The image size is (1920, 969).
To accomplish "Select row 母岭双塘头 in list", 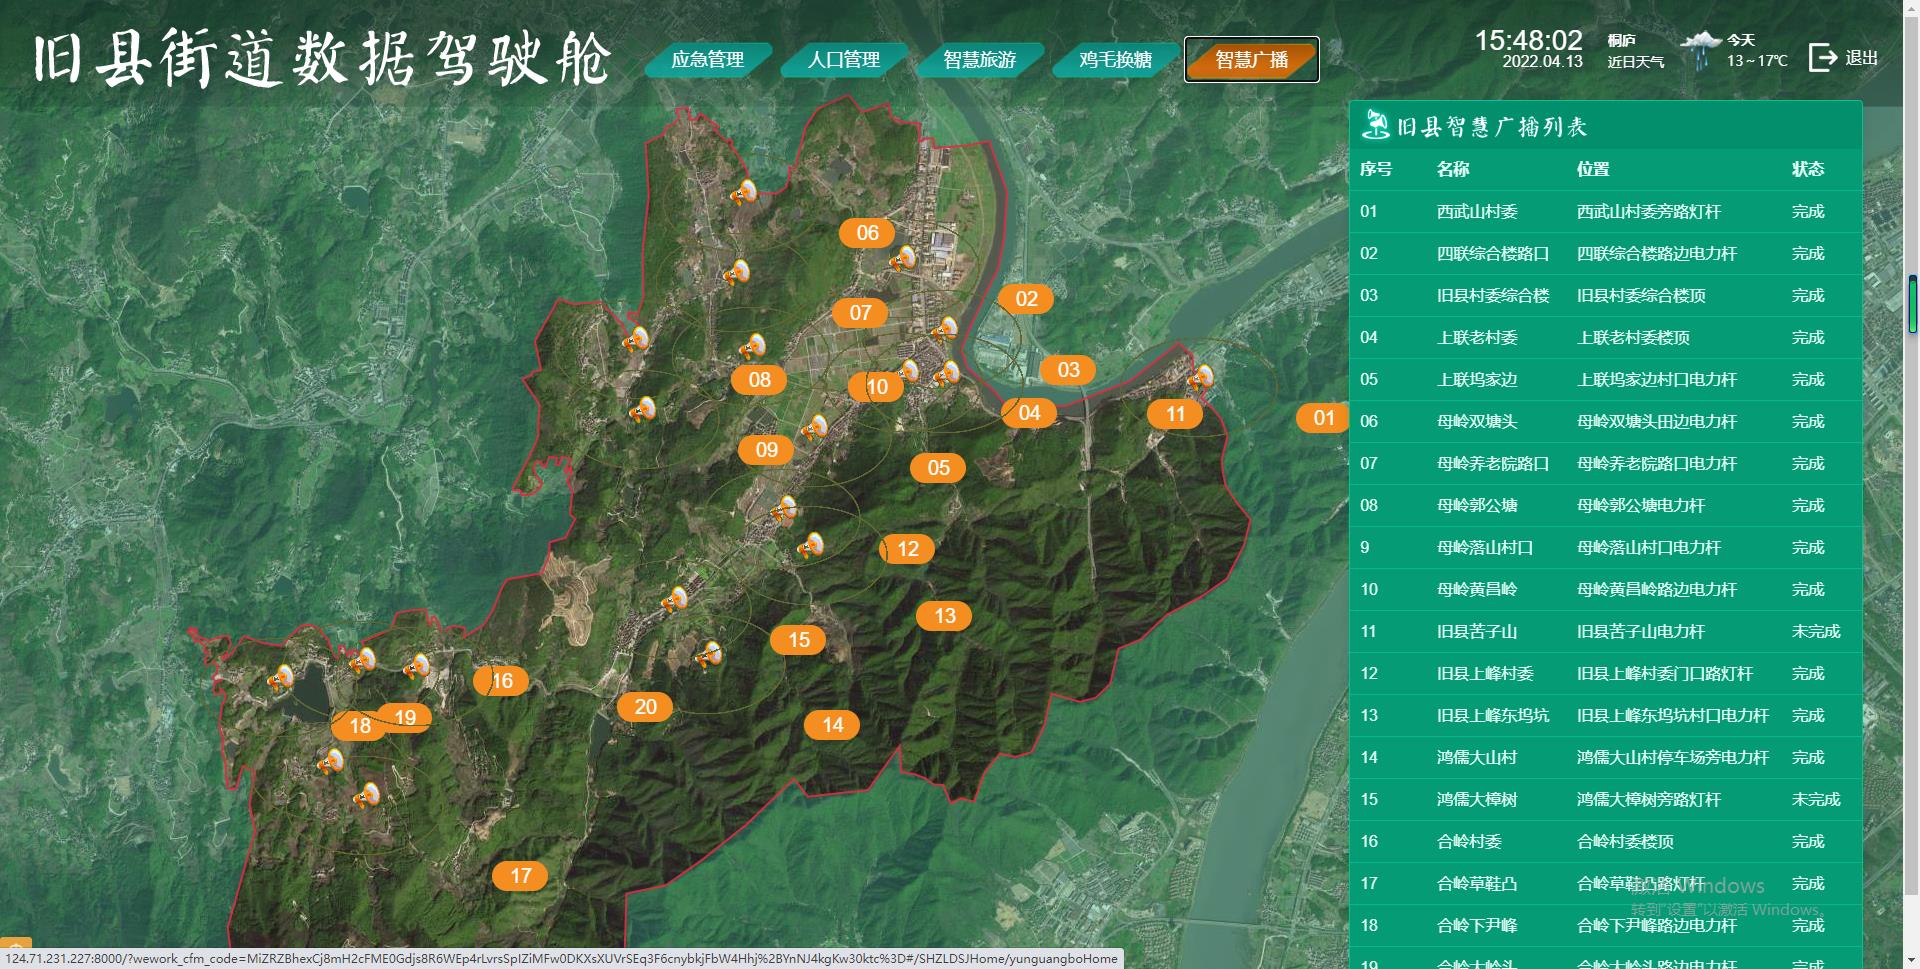I will coord(1605,422).
